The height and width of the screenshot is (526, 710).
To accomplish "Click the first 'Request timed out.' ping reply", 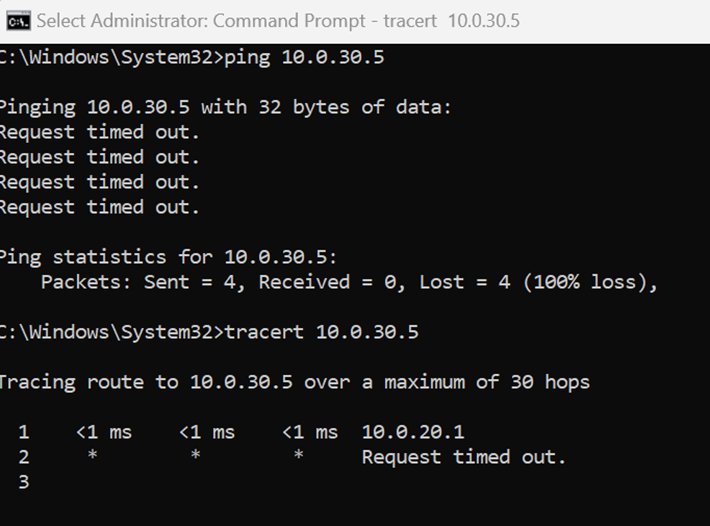I will click(99, 133).
